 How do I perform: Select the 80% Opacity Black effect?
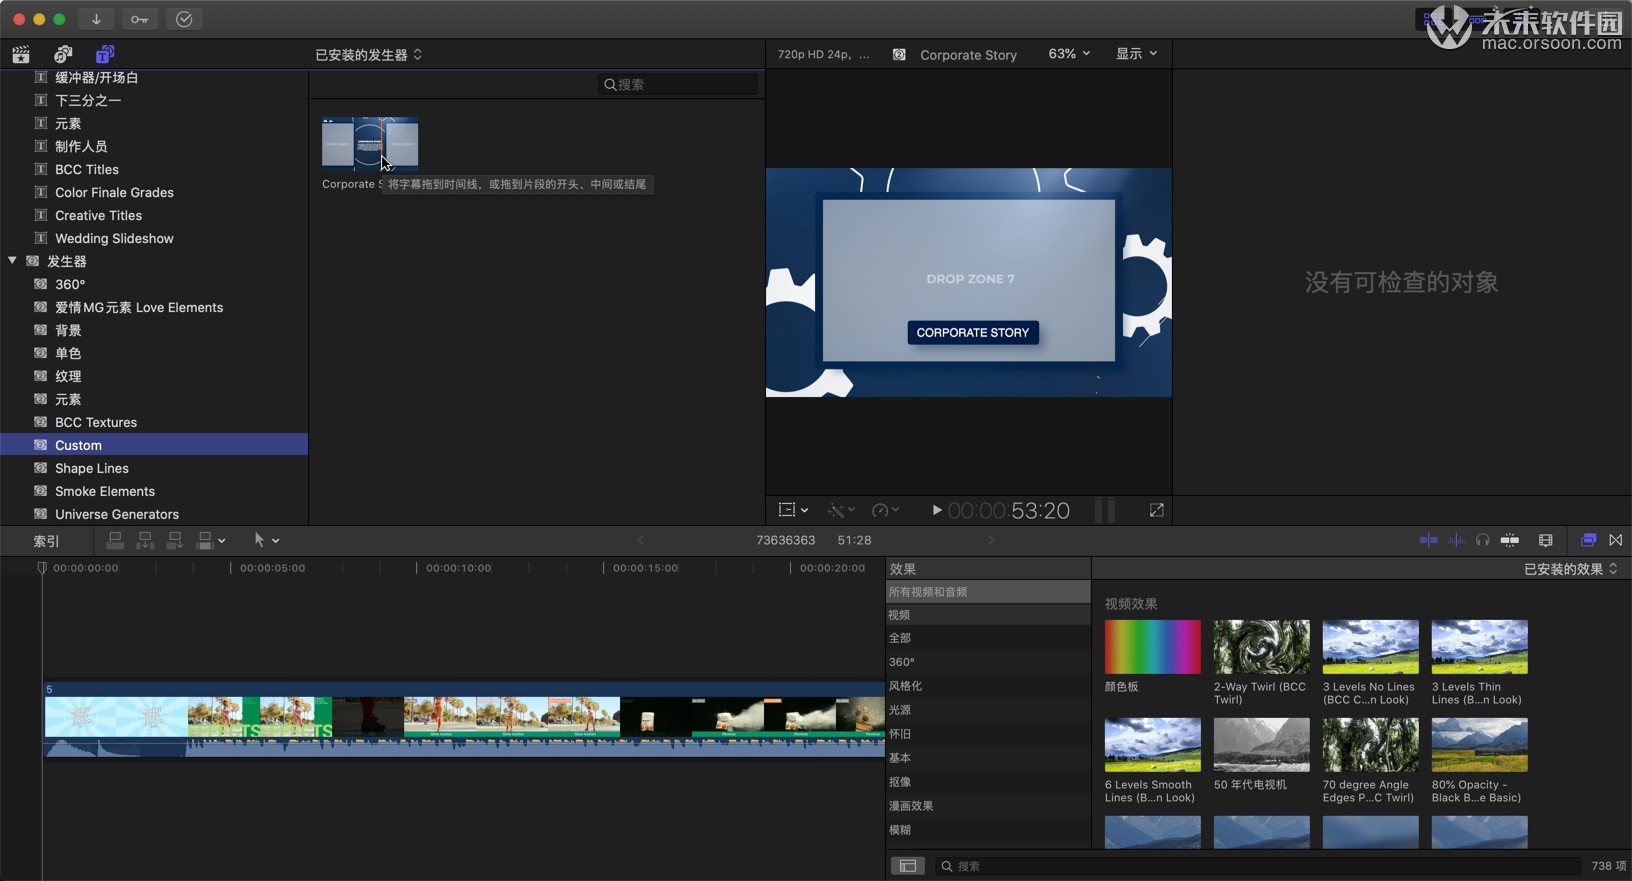1479,744
